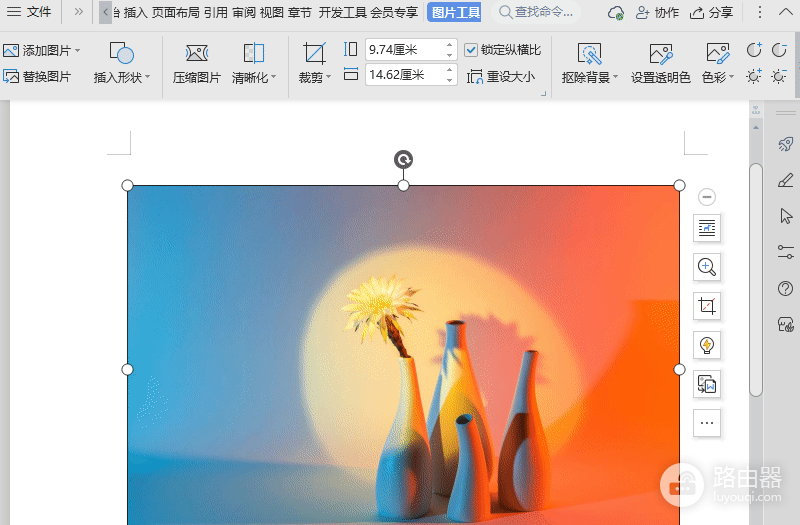Click the minus collapse floating toolbar icon
The image size is (800, 525).
tap(707, 196)
